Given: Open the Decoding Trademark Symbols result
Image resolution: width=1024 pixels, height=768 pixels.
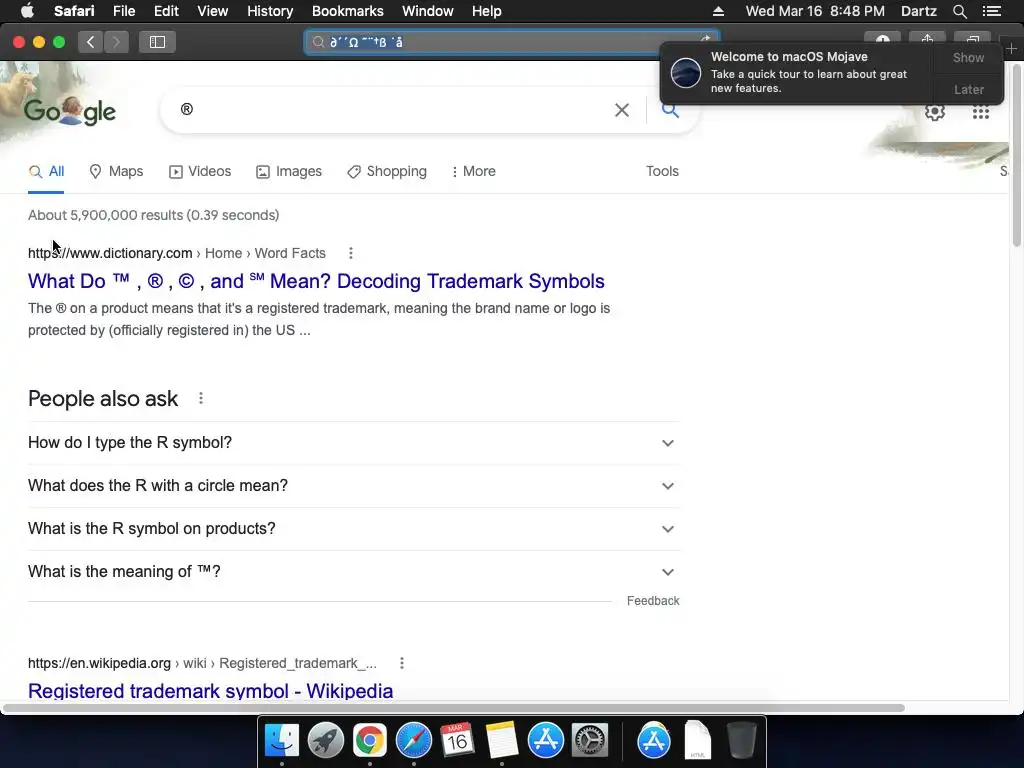Looking at the screenshot, I should (x=316, y=281).
